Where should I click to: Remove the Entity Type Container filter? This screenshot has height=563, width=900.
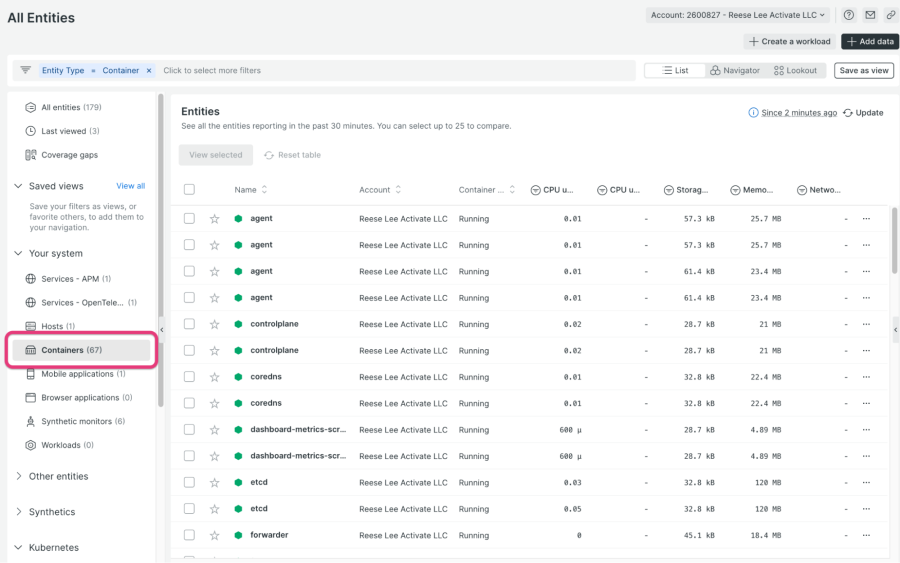coord(149,71)
